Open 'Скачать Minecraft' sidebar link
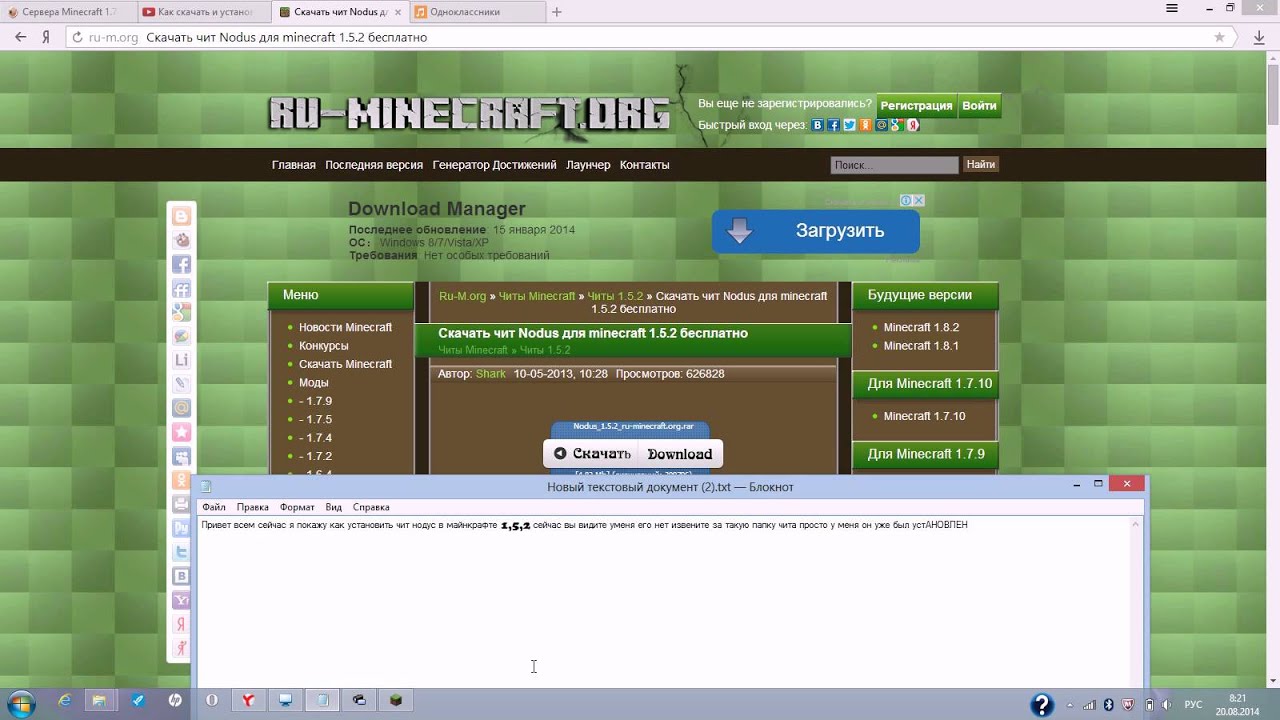 (345, 364)
